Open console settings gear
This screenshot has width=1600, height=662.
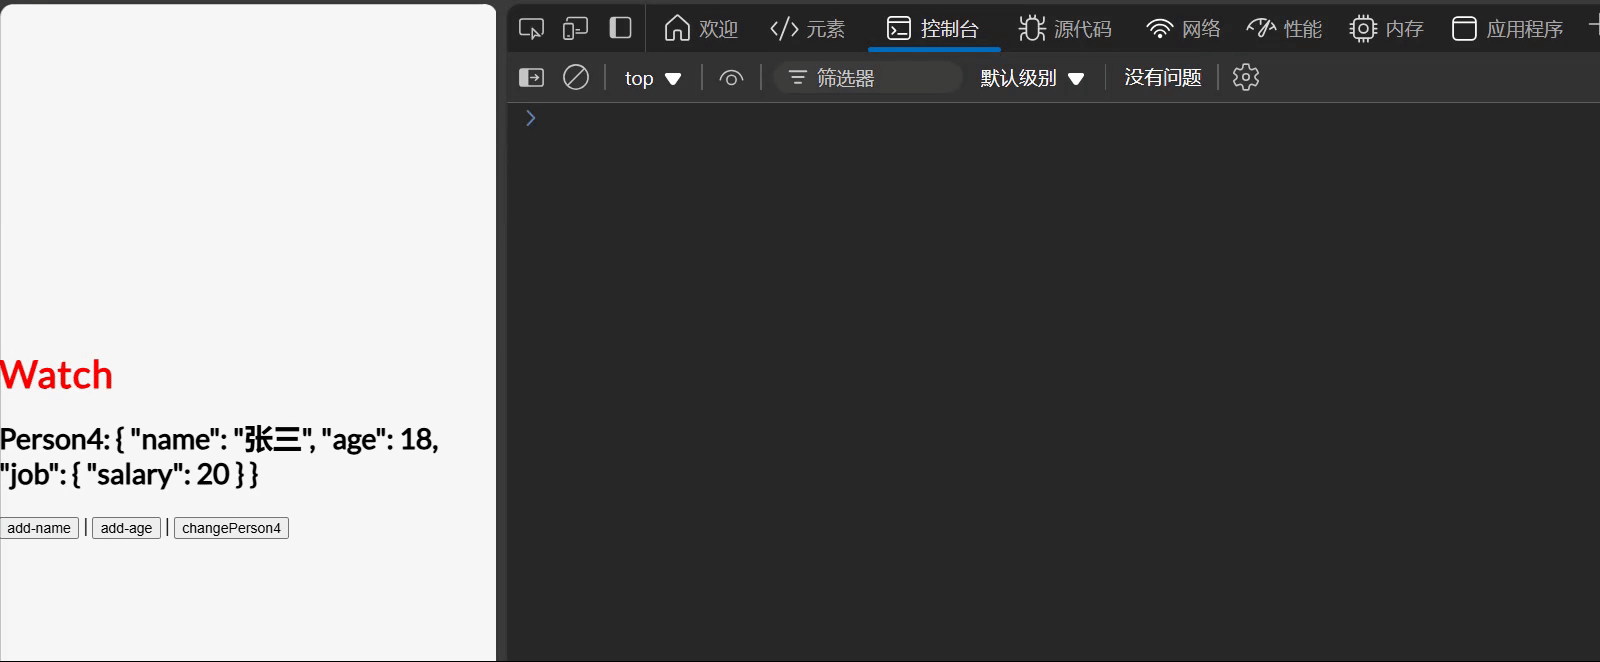[1245, 77]
